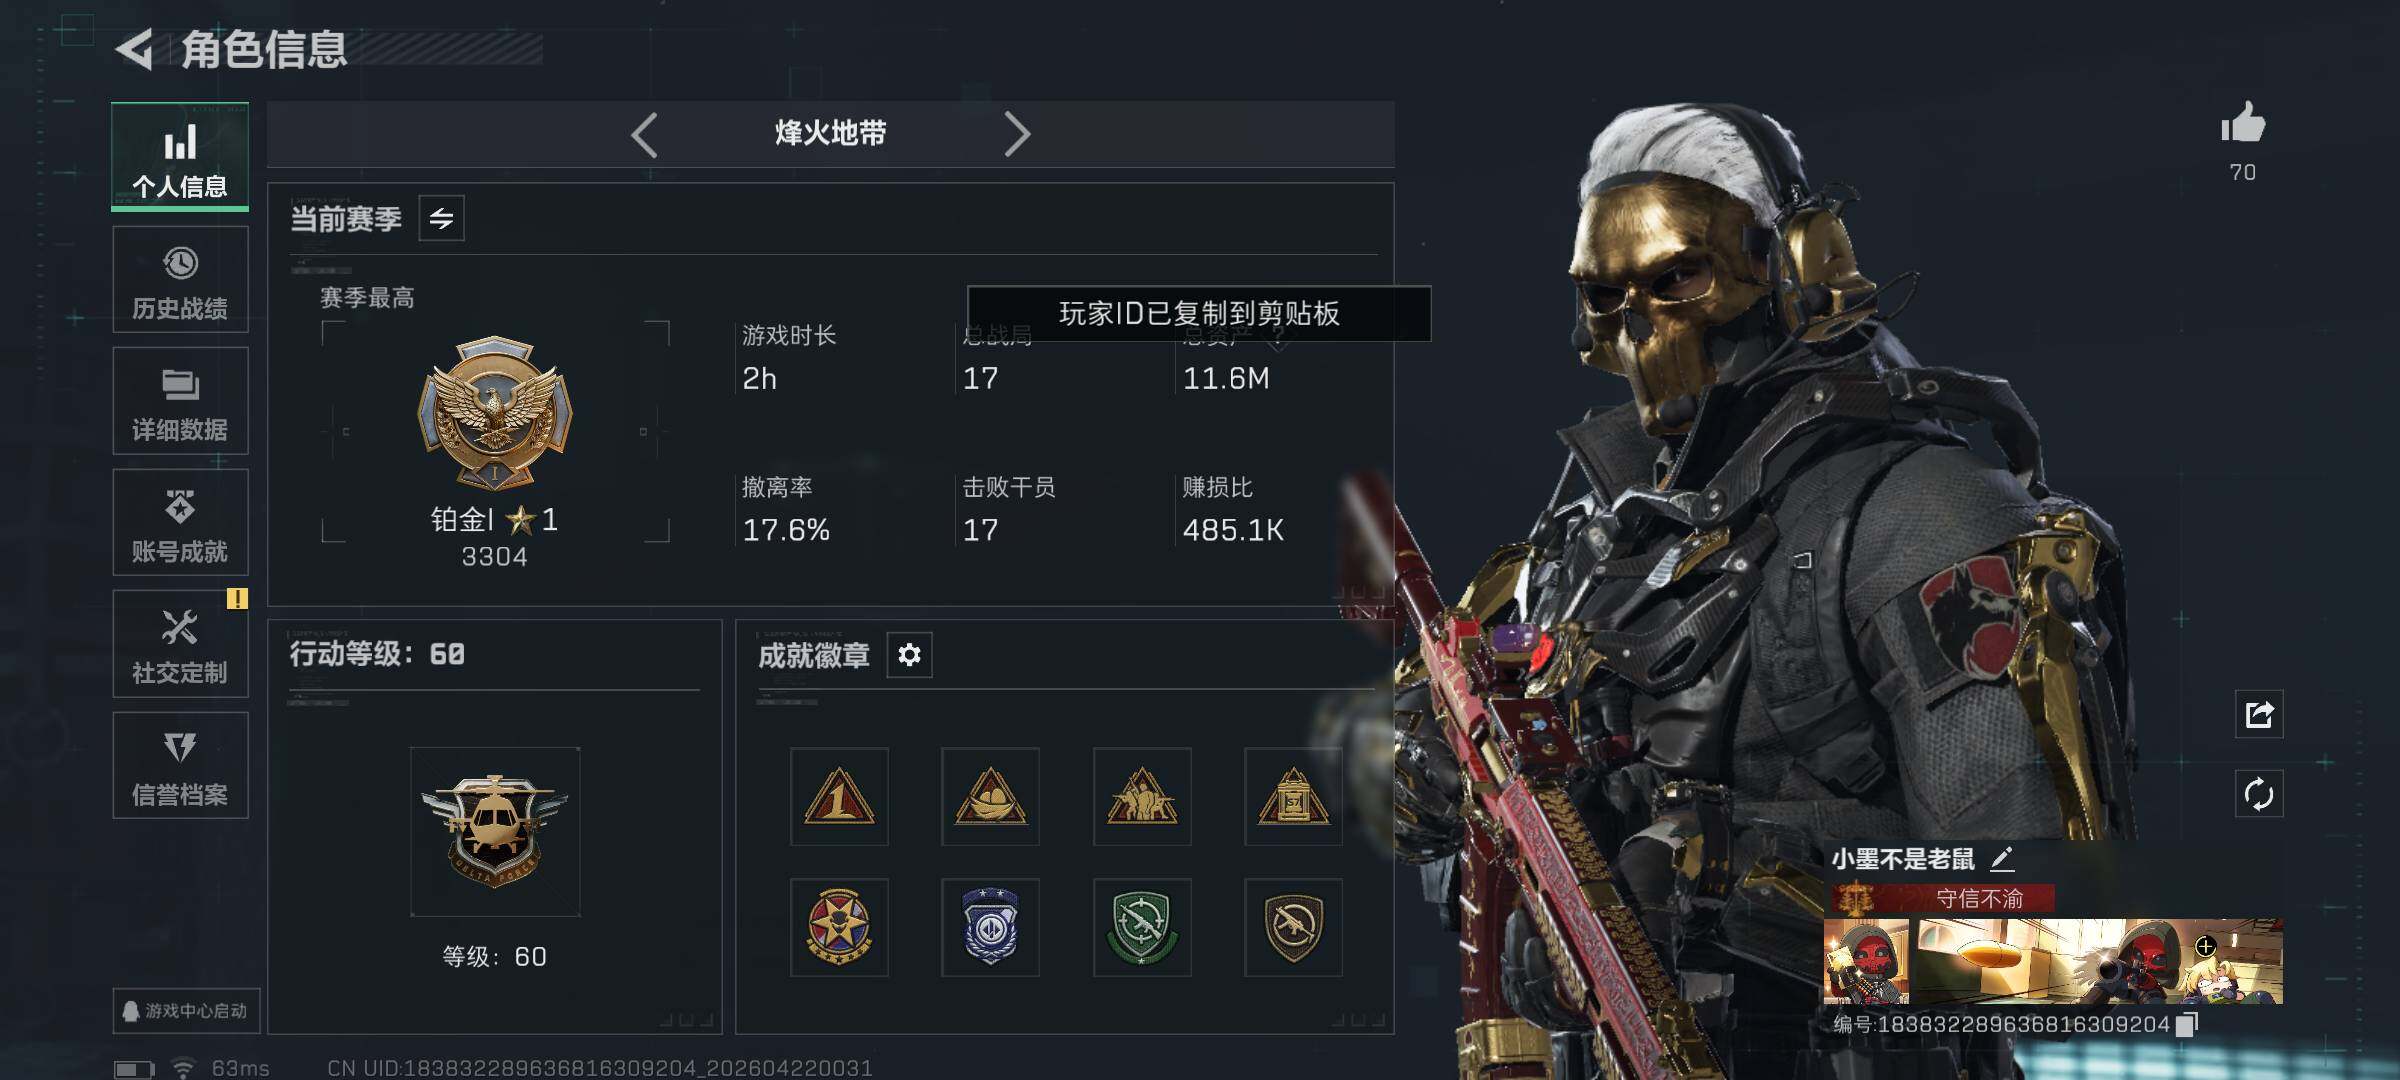2400x1080 pixels.
Task: Copy the player ID number
Action: click(x=2187, y=1024)
